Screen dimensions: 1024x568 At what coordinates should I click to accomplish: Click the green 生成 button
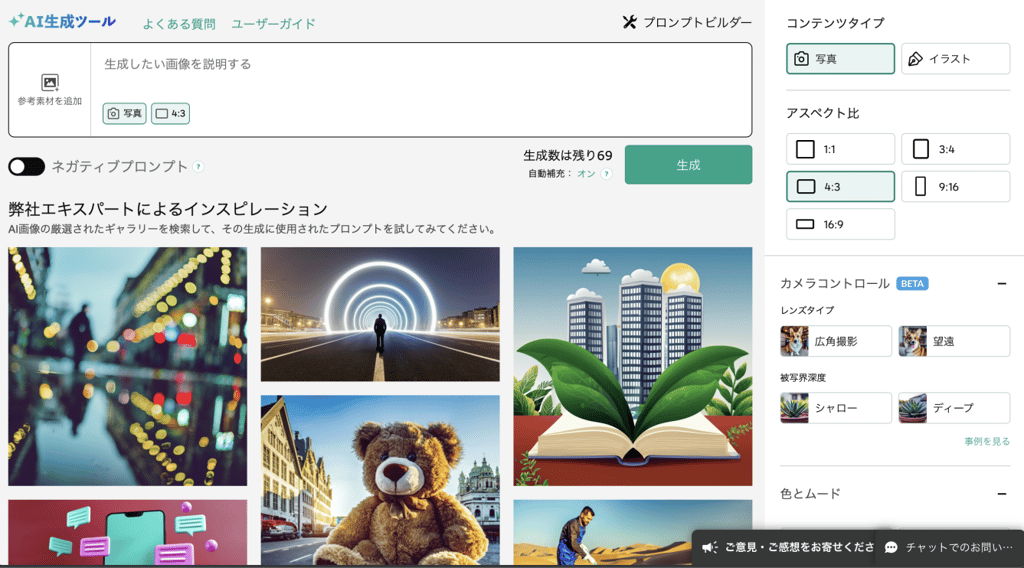tap(688, 165)
